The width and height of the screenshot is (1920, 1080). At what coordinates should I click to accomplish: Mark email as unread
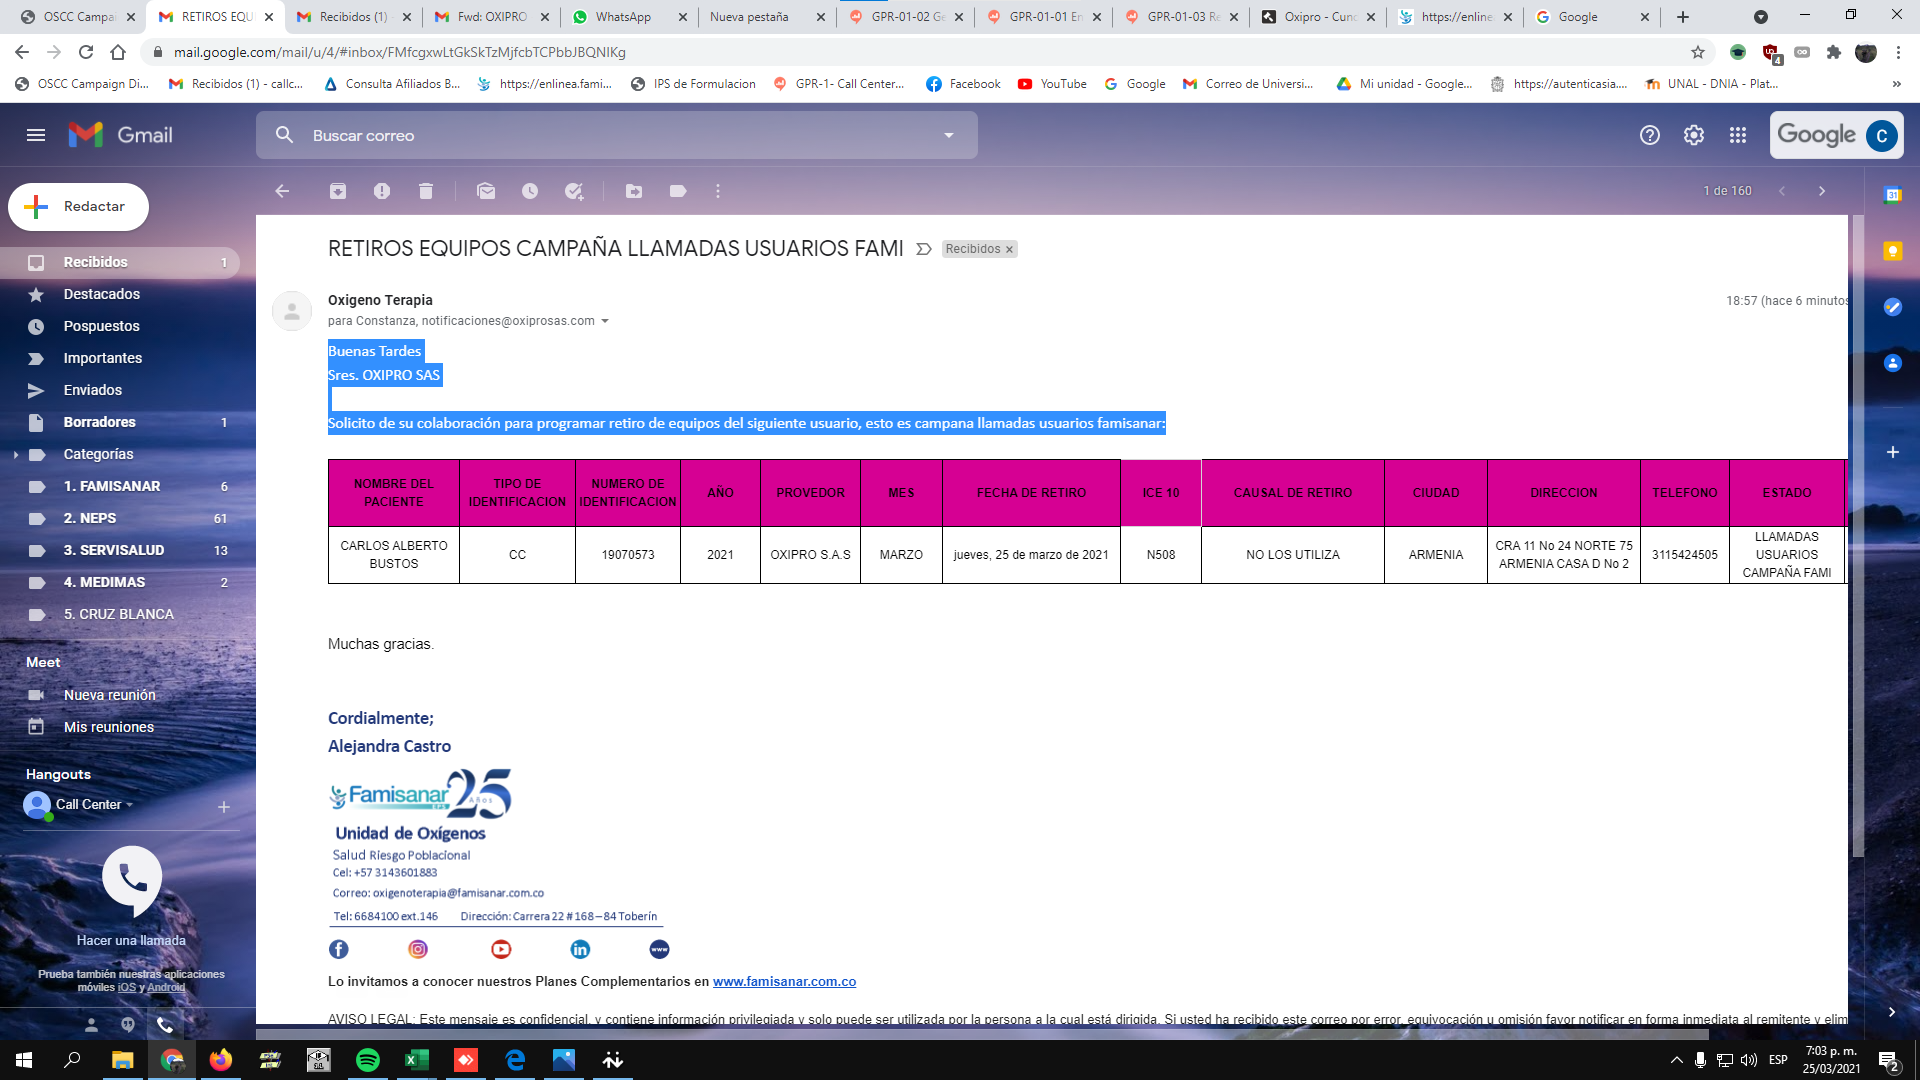click(x=486, y=191)
